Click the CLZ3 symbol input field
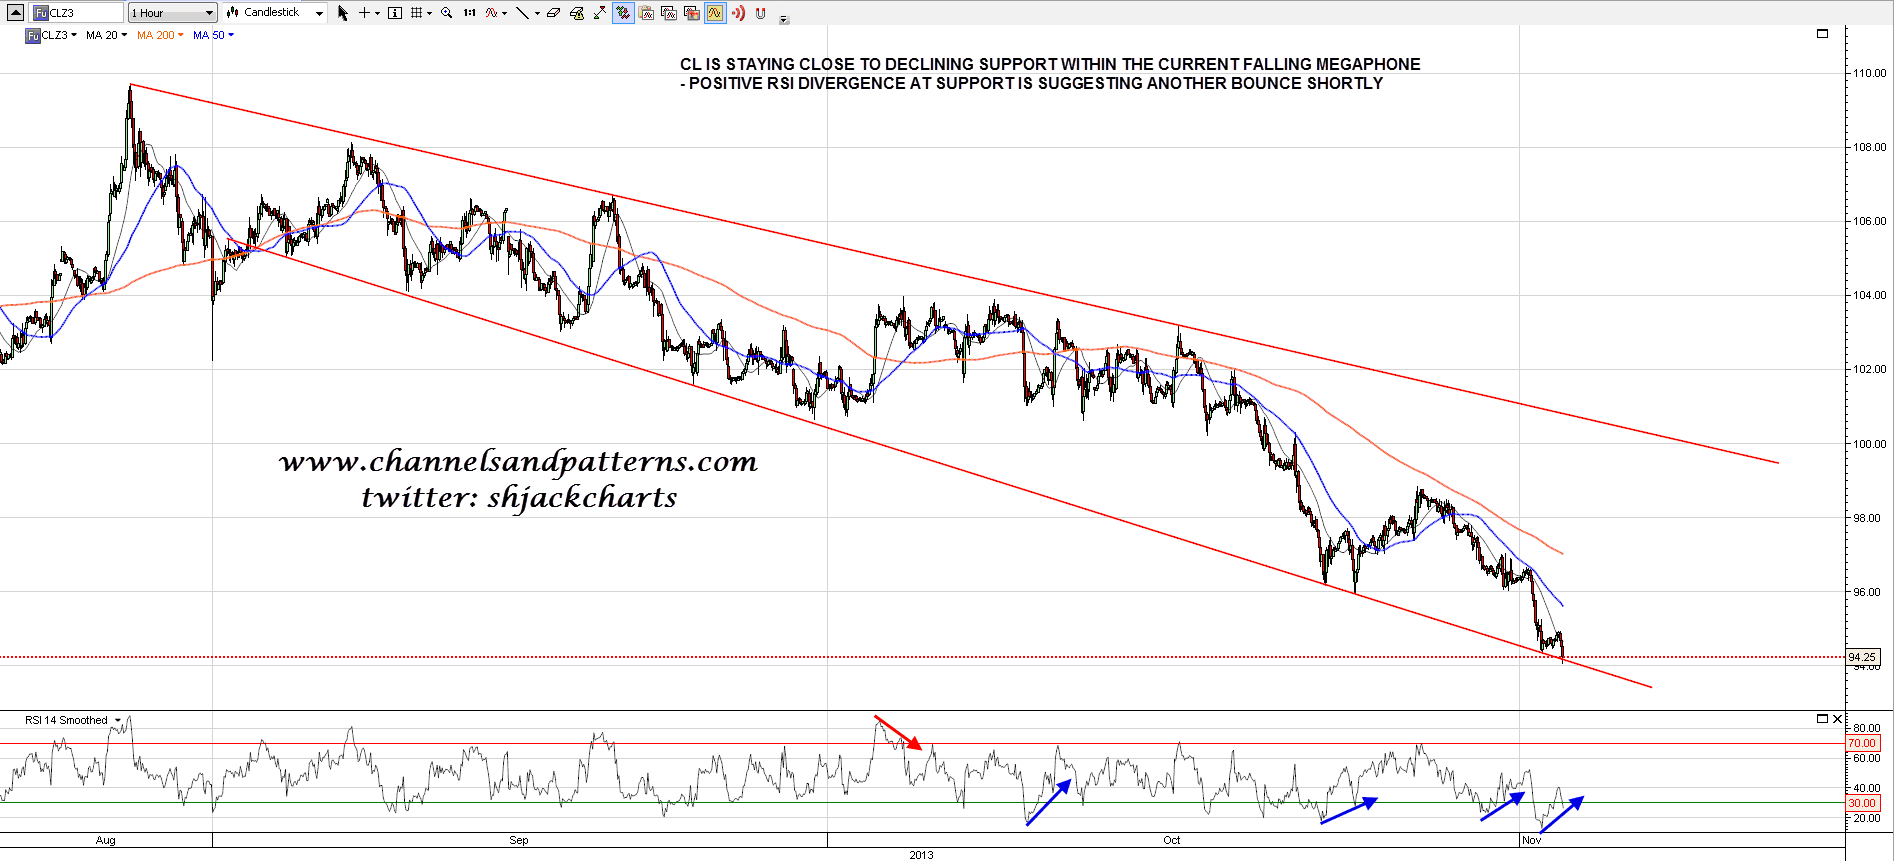This screenshot has width=1894, height=861. point(78,13)
